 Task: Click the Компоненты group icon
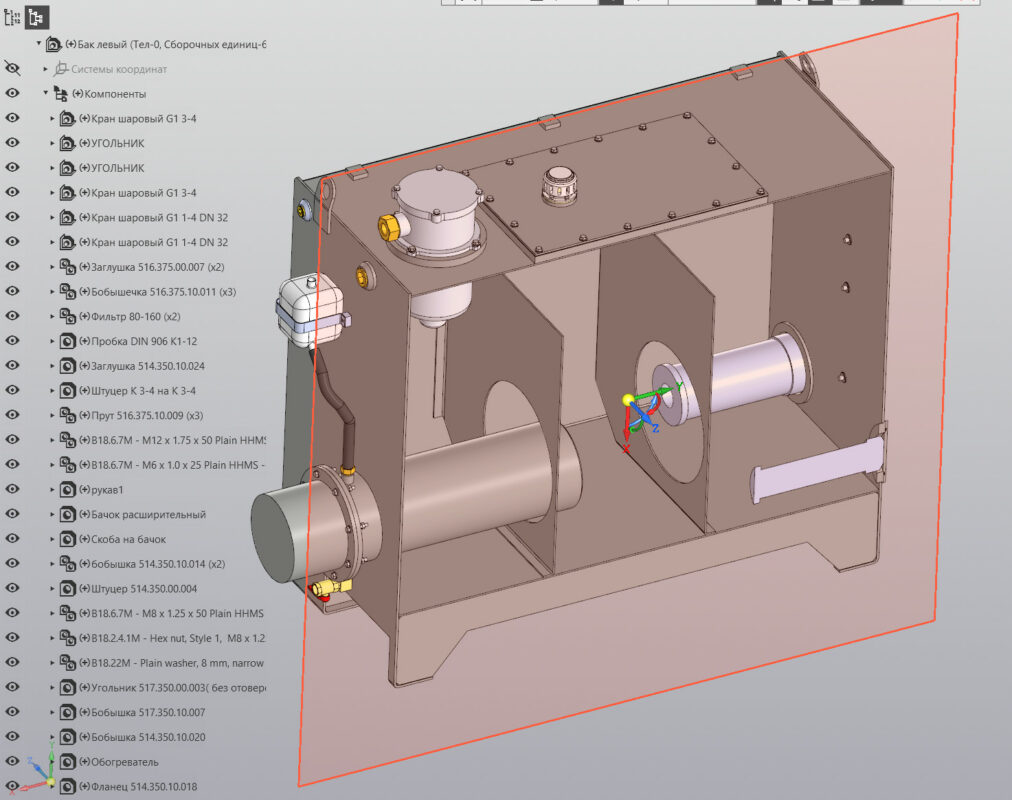pyautogui.click(x=61, y=94)
